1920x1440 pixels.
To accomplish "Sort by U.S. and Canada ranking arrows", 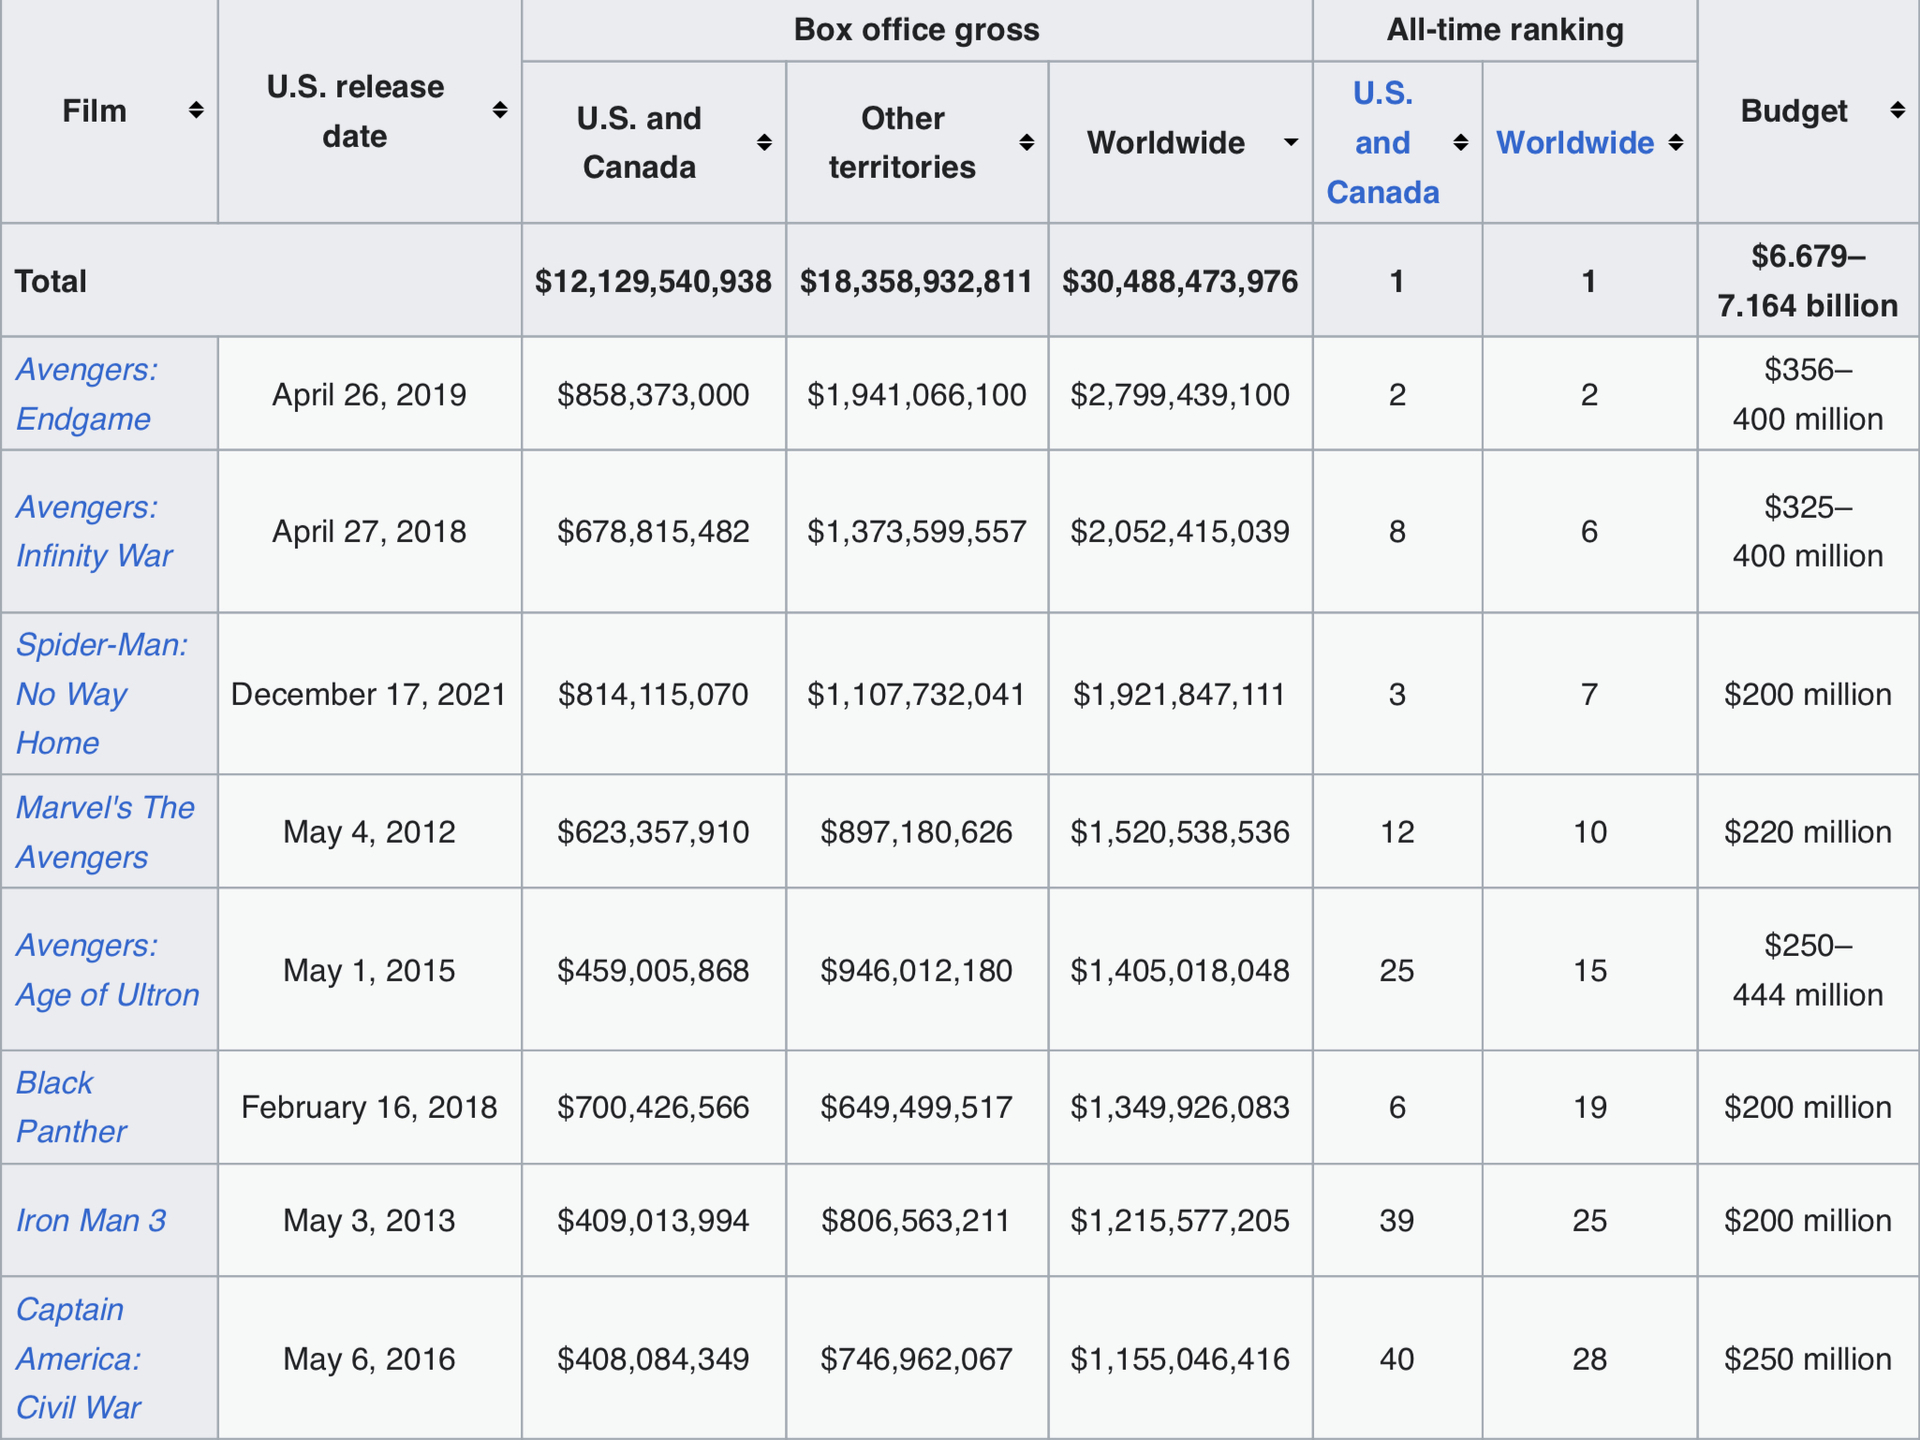I will pyautogui.click(x=1460, y=142).
